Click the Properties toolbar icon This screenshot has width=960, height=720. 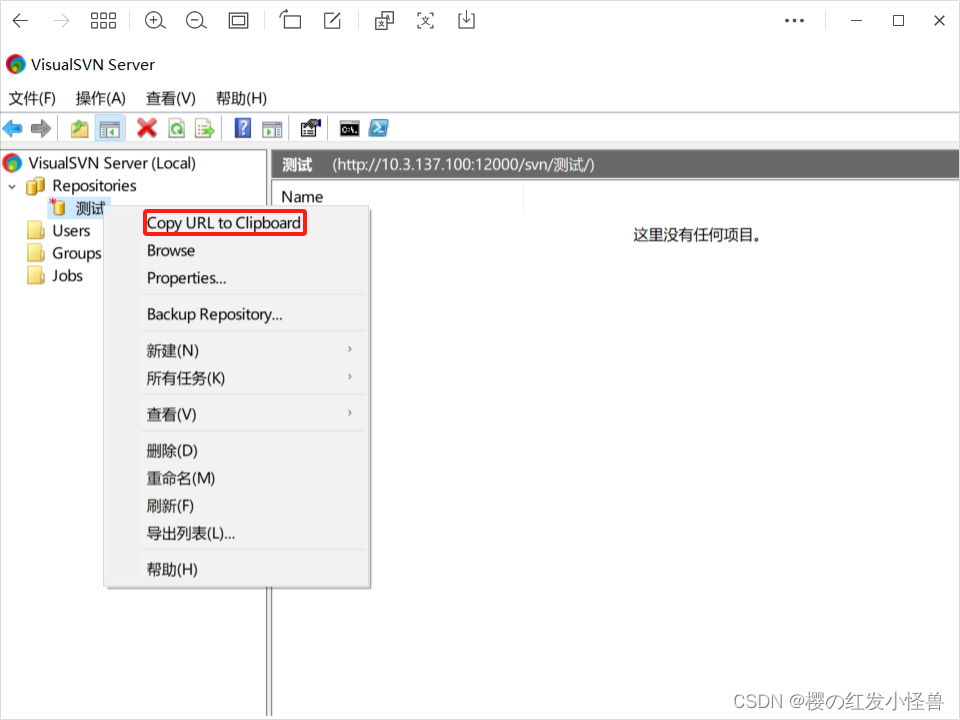(x=310, y=128)
